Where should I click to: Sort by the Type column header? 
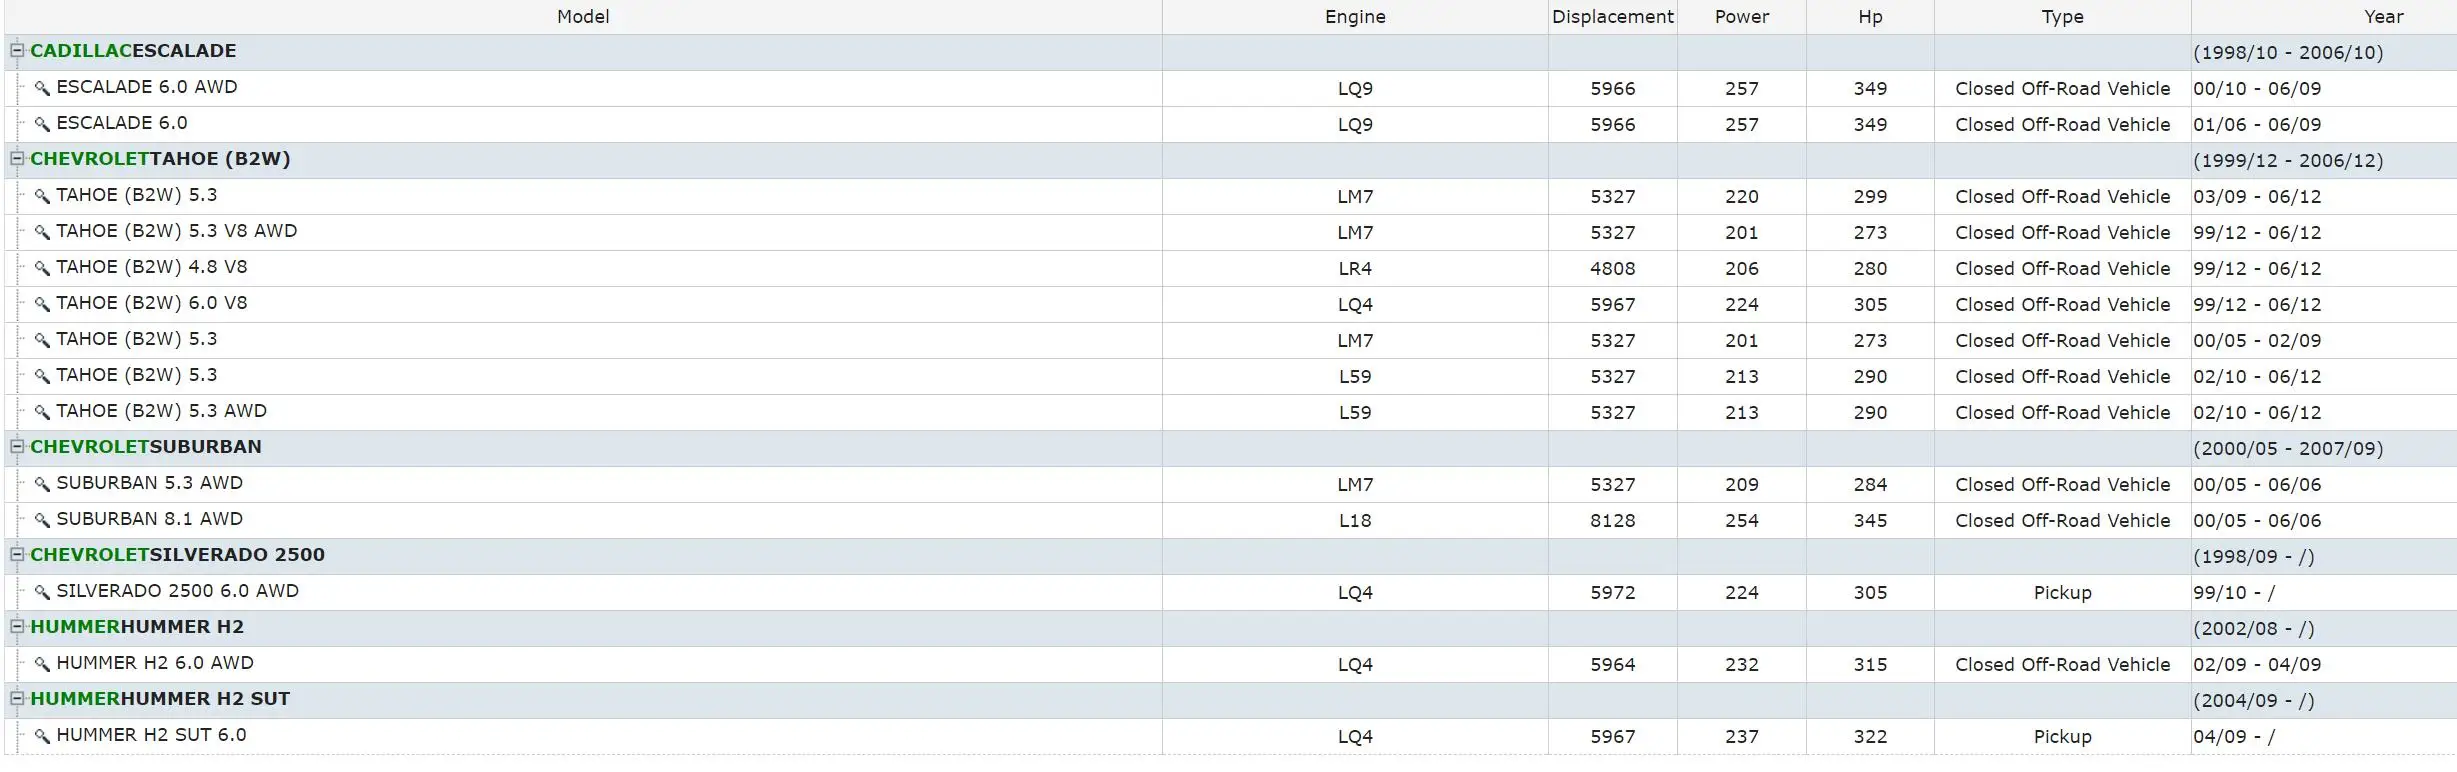[x=2062, y=17]
